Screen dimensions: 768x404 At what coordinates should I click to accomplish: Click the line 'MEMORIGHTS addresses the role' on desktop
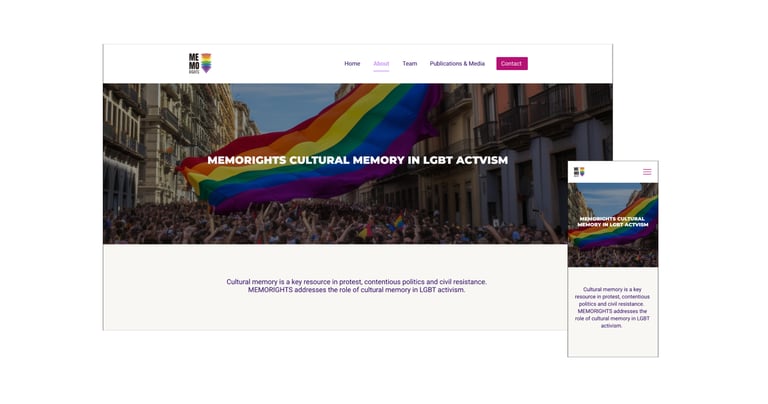(357, 289)
